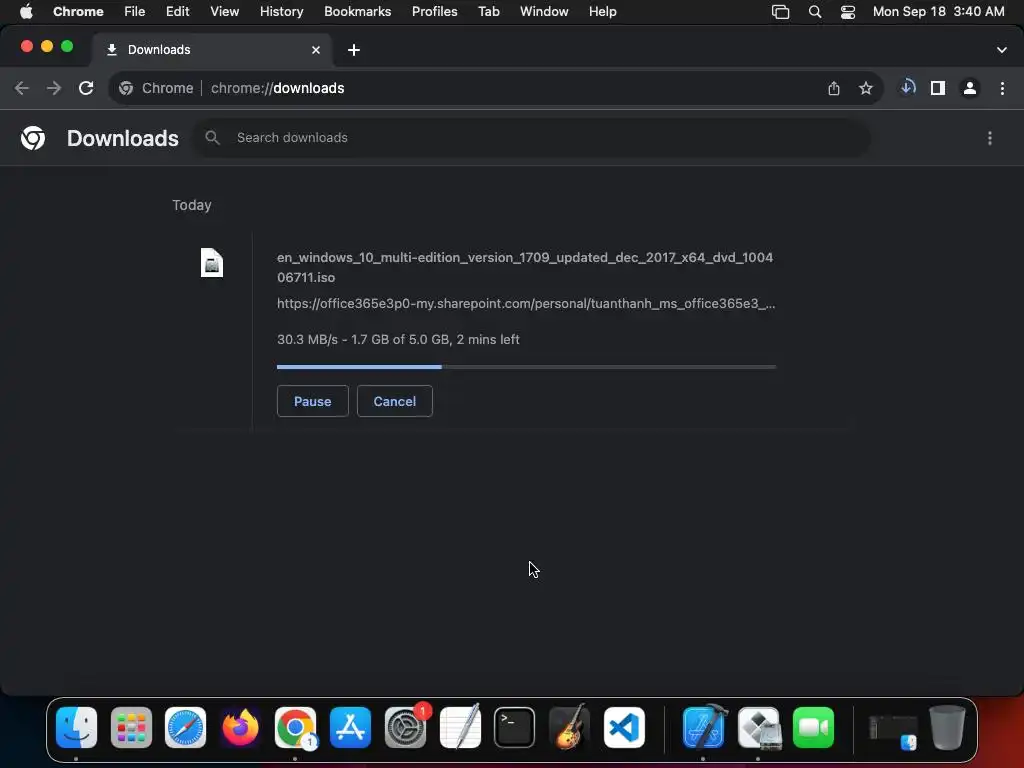Click the download speed and size status text
Screen dimensions: 1024x768
[398, 340]
